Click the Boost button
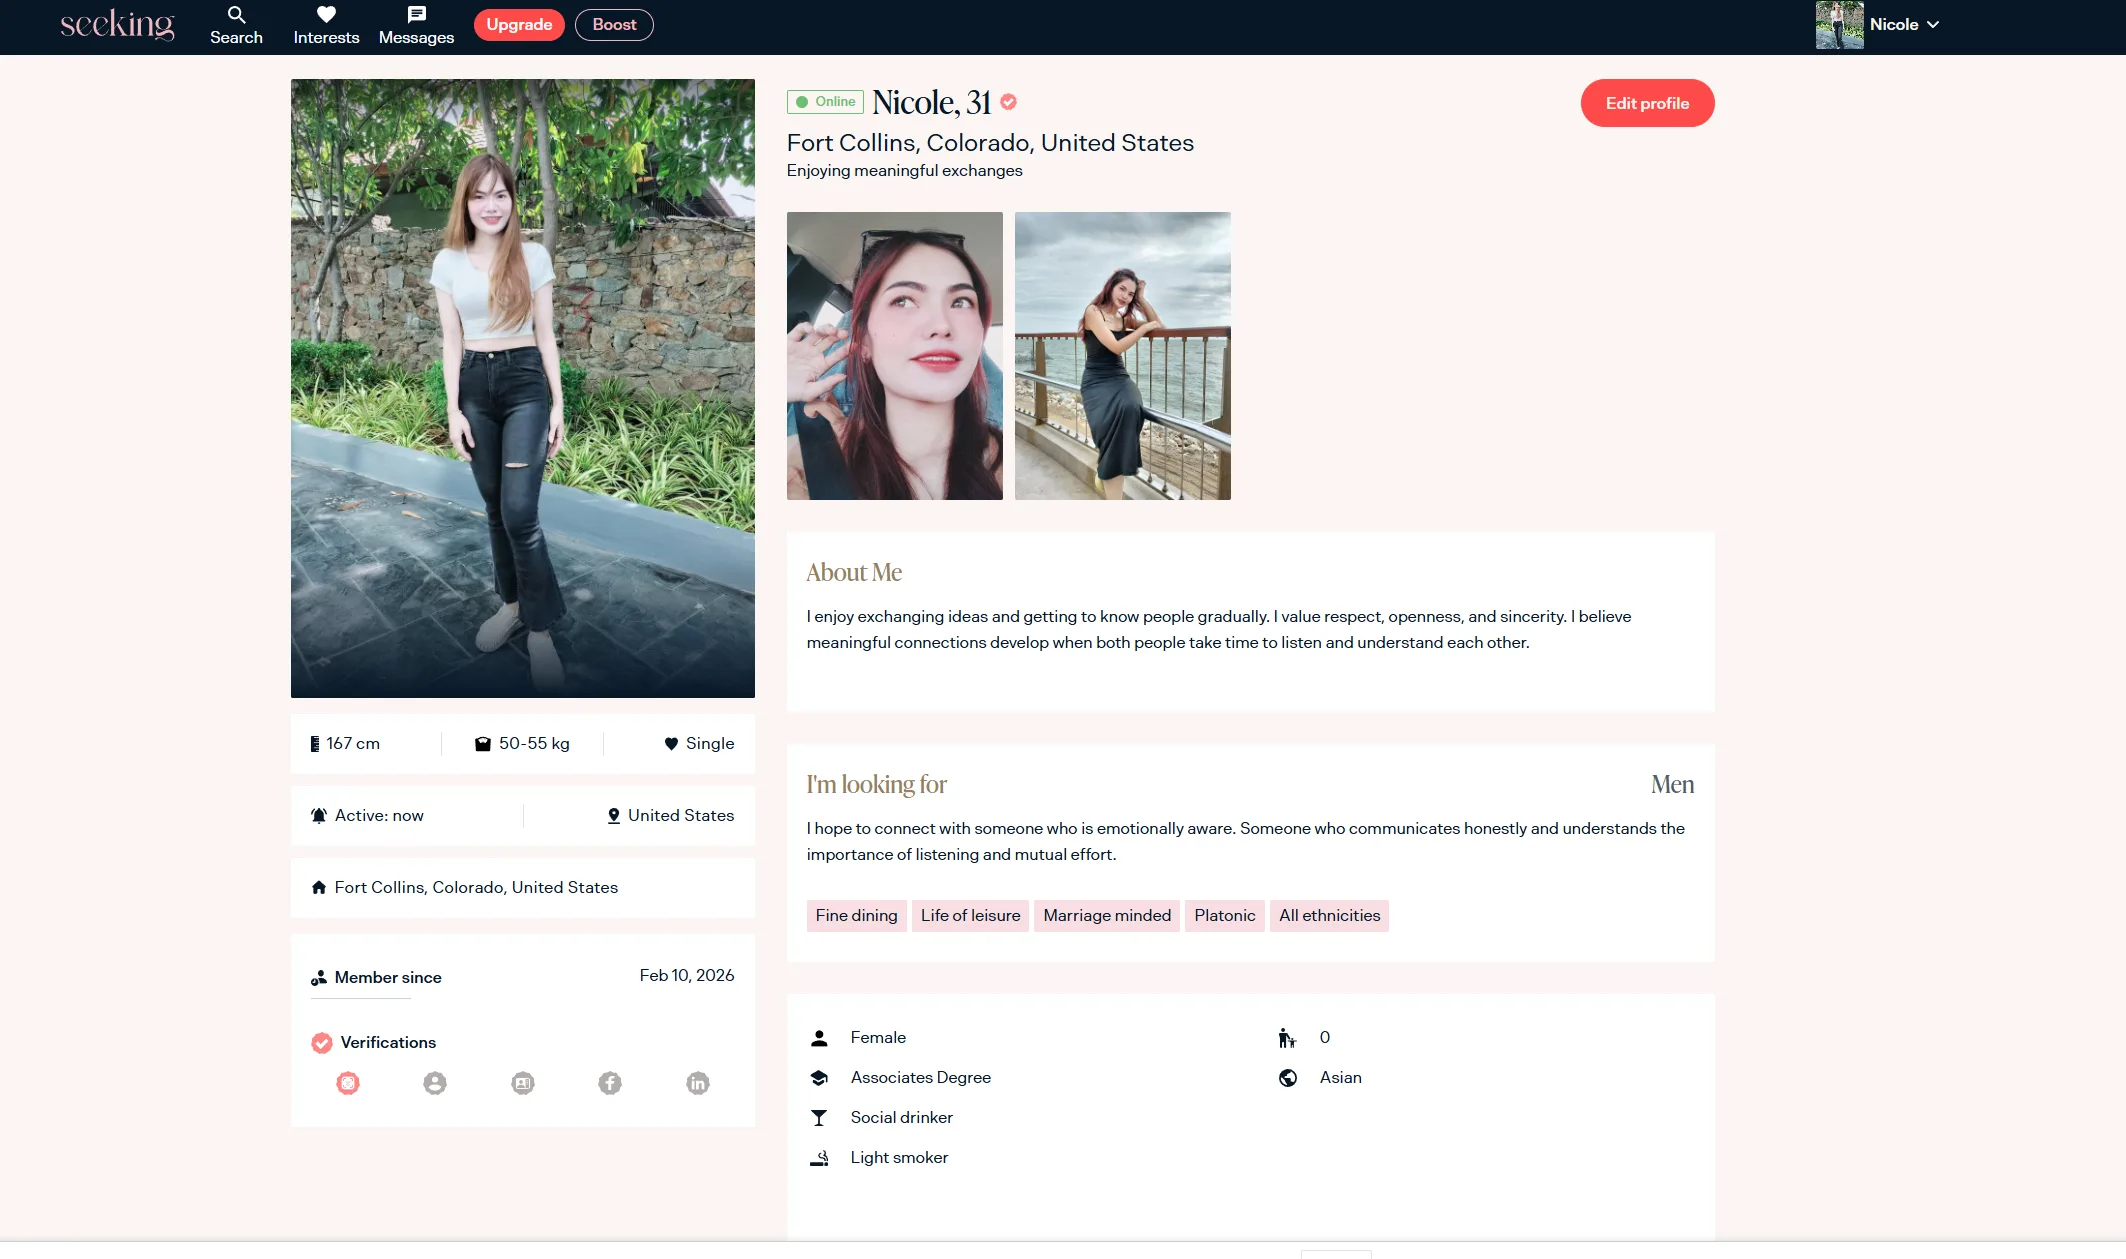The image size is (2126, 1259). pyautogui.click(x=614, y=25)
